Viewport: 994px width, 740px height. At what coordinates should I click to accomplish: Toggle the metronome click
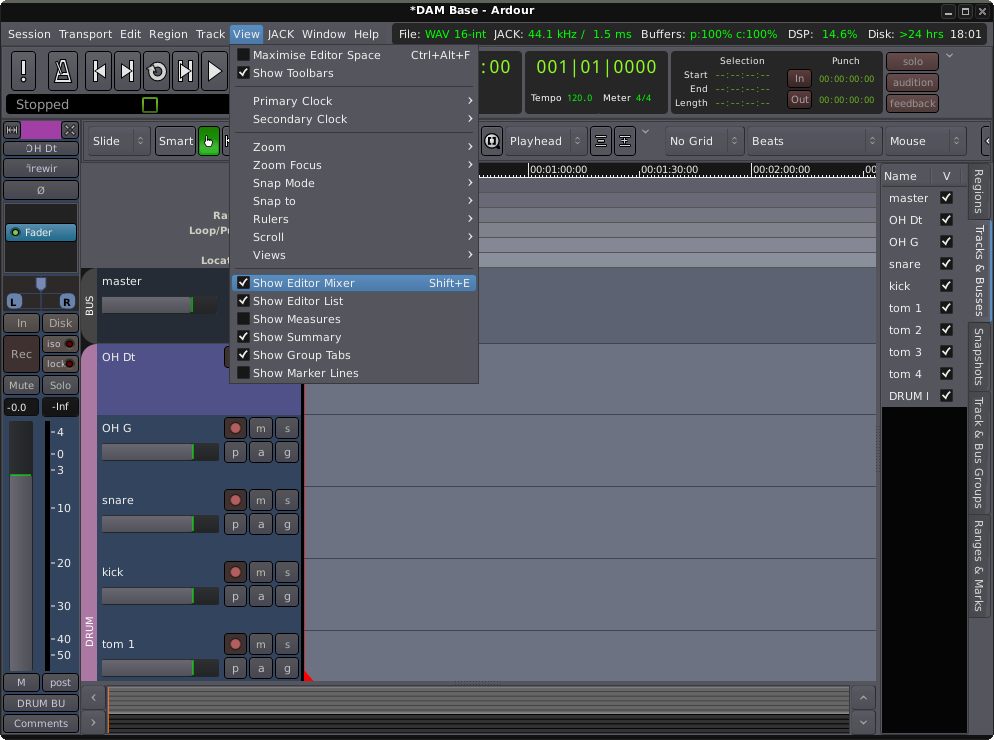tap(63, 71)
